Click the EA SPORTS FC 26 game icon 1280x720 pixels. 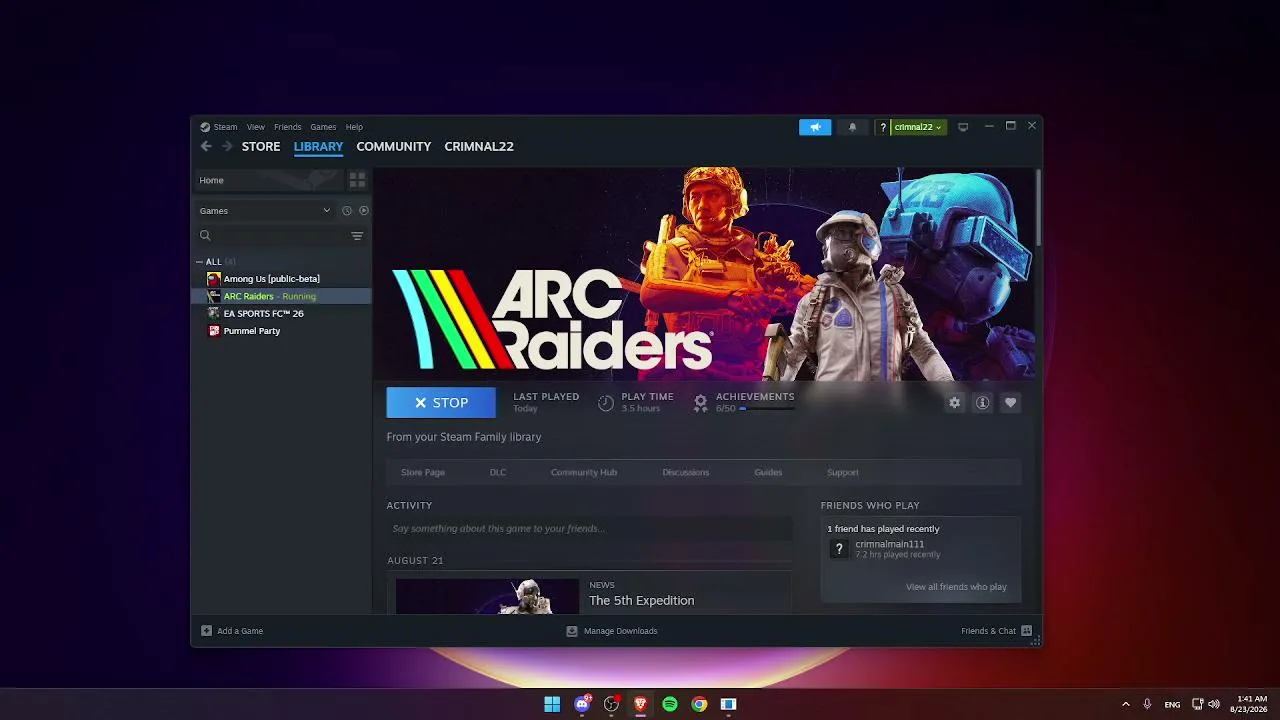click(213, 313)
